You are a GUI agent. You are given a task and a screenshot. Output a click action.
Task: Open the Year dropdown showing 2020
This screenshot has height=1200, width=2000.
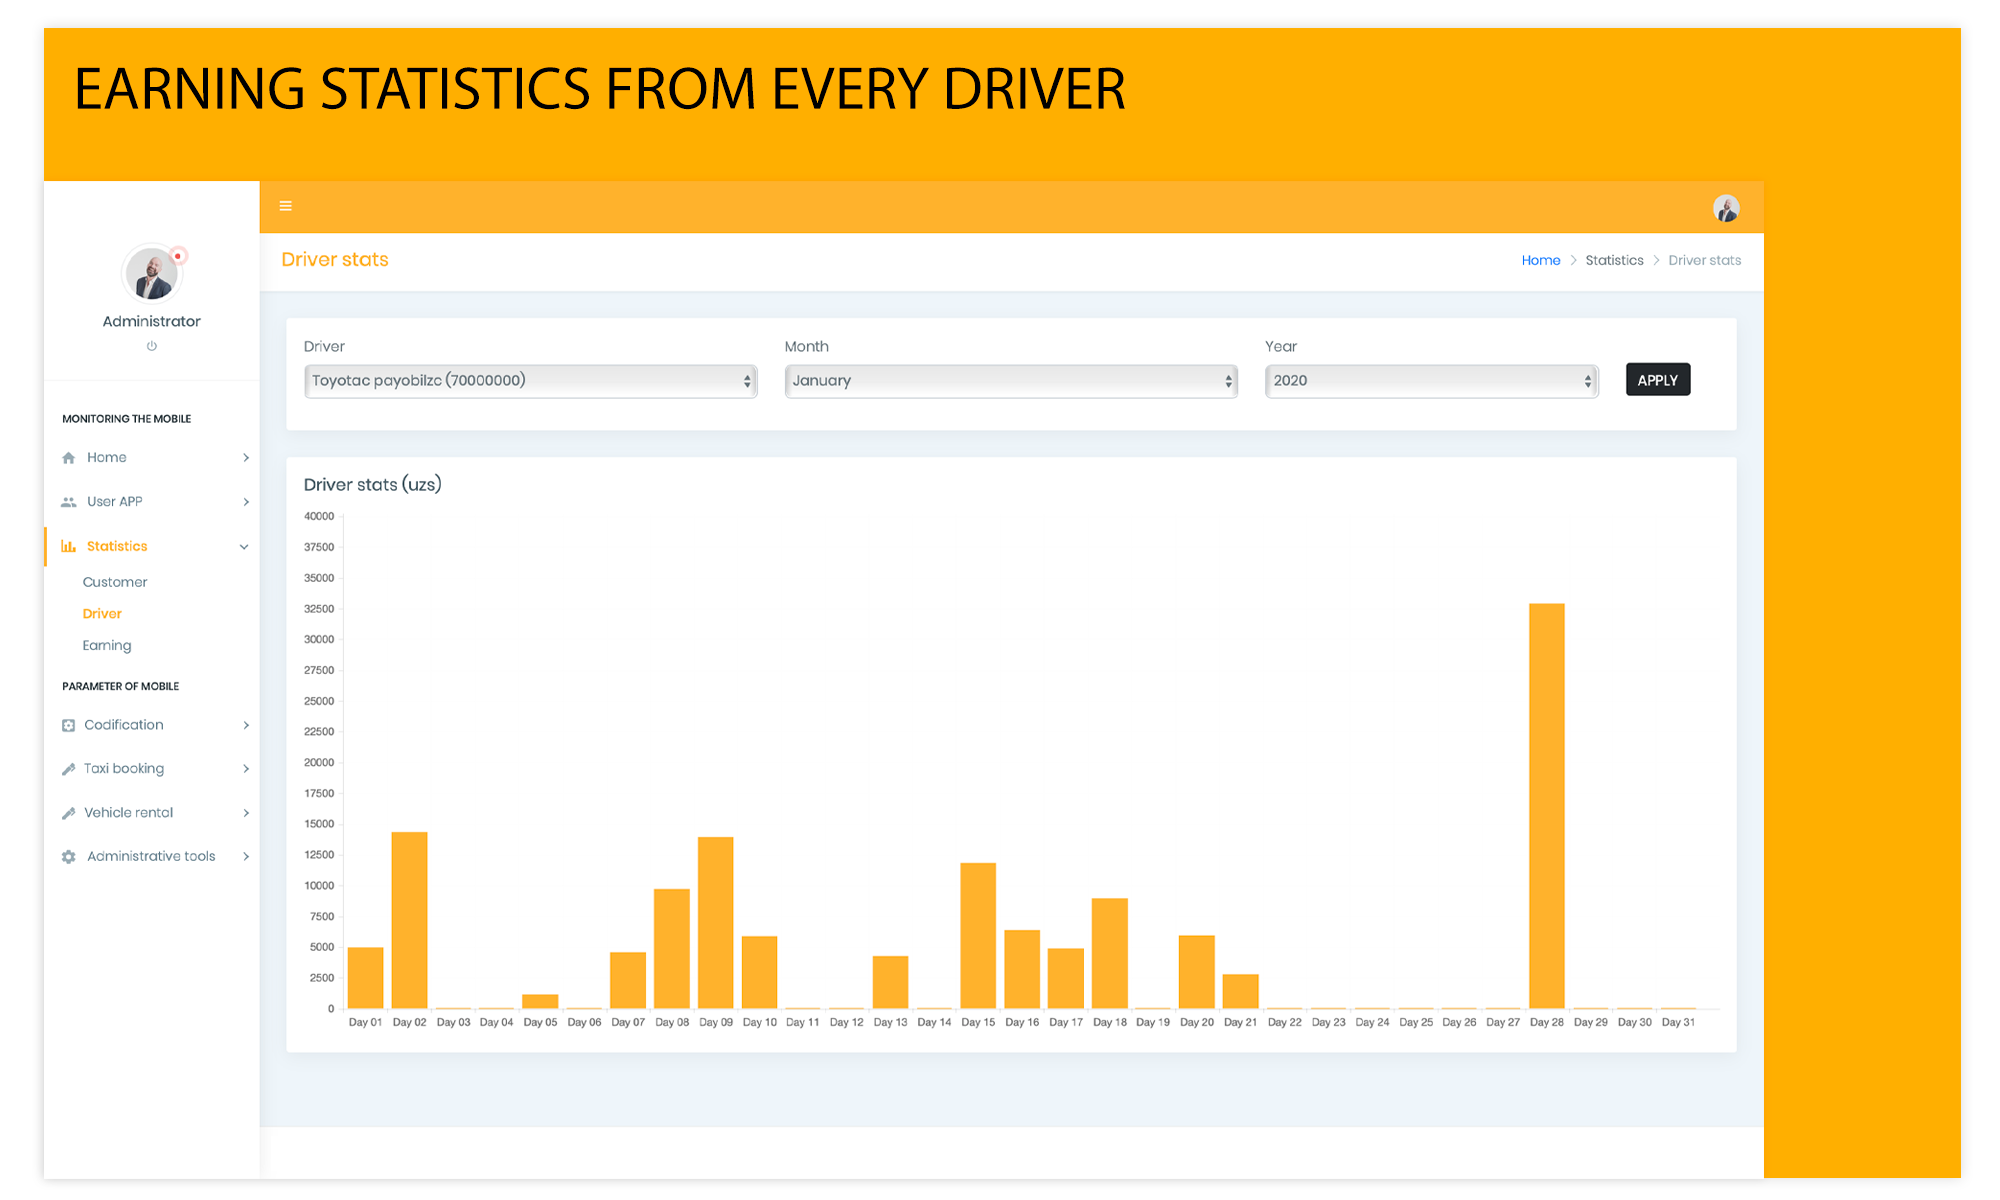pos(1432,381)
